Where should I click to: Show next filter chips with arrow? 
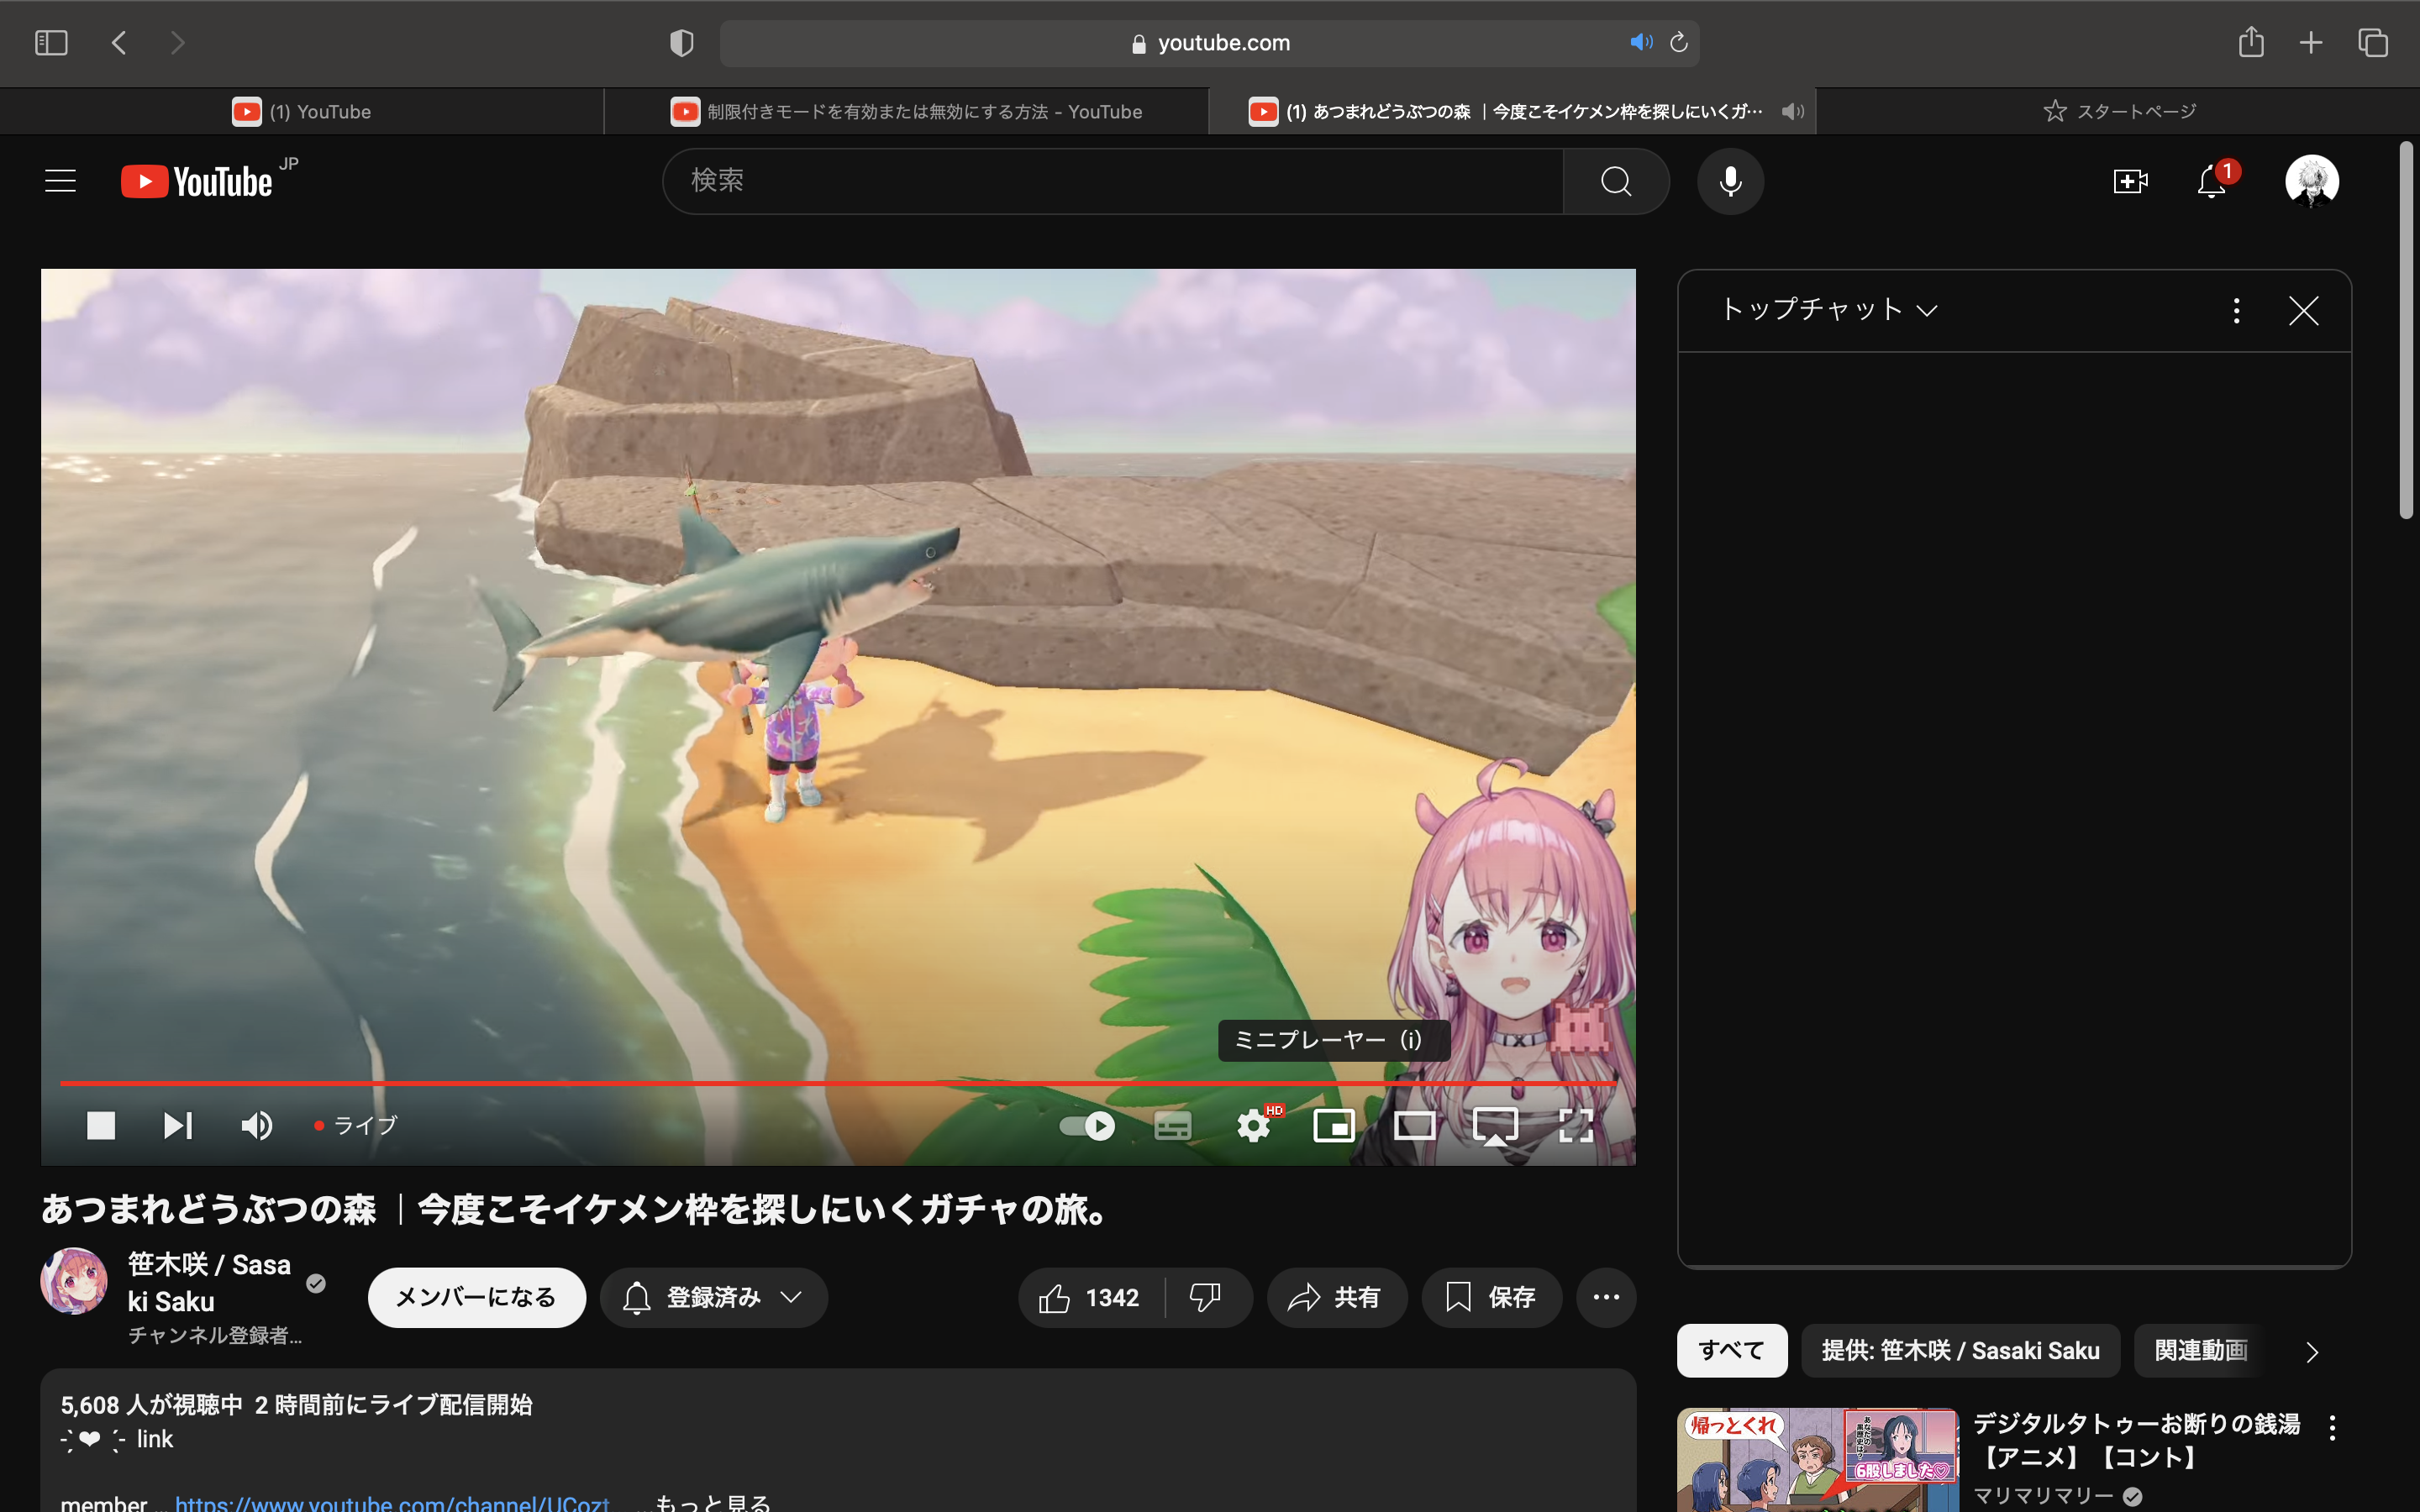(2312, 1352)
